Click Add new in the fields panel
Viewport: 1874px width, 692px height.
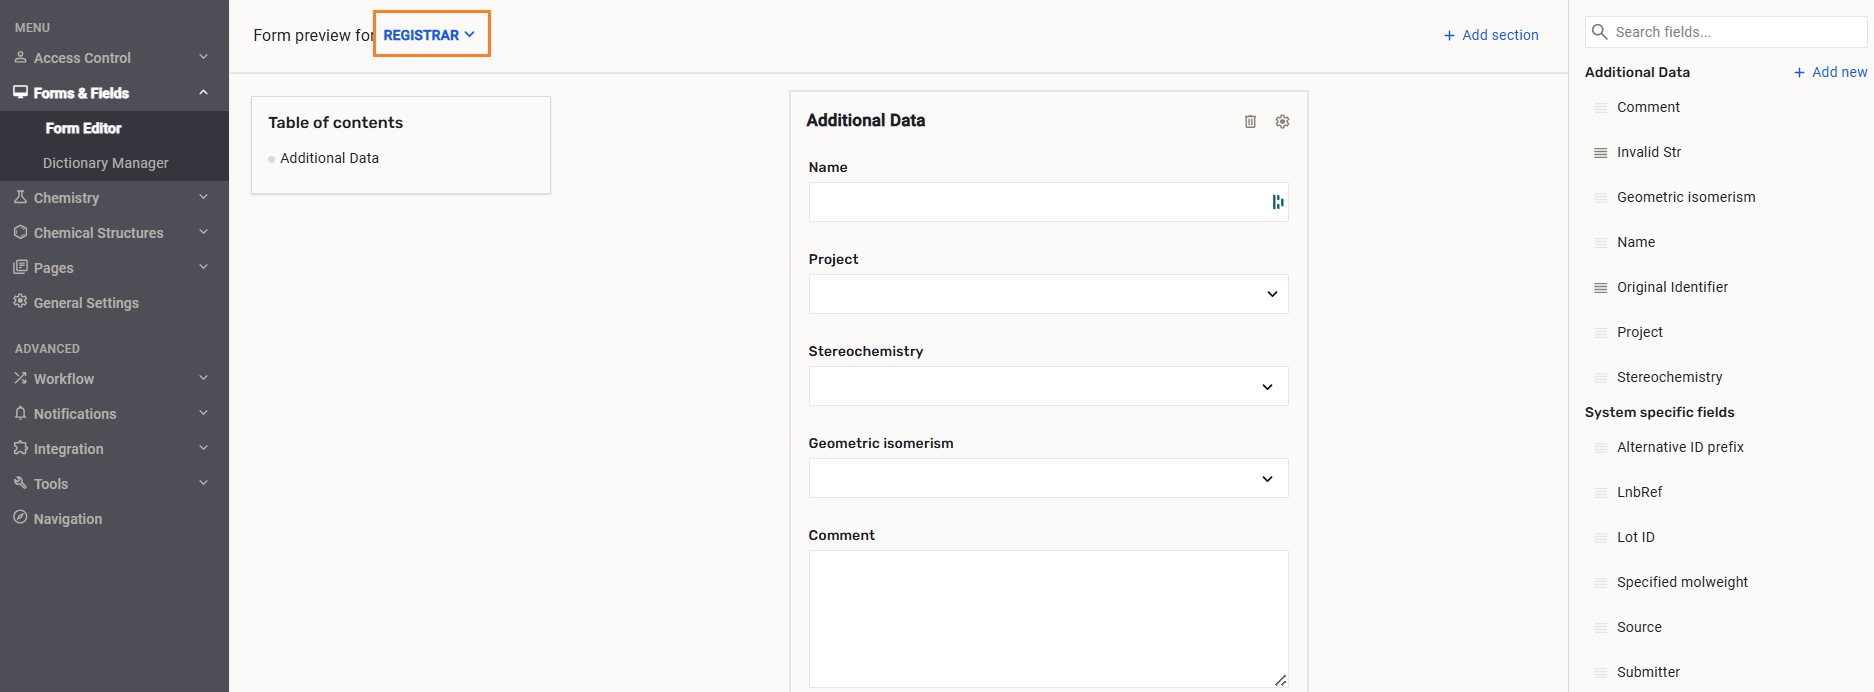pos(1830,72)
